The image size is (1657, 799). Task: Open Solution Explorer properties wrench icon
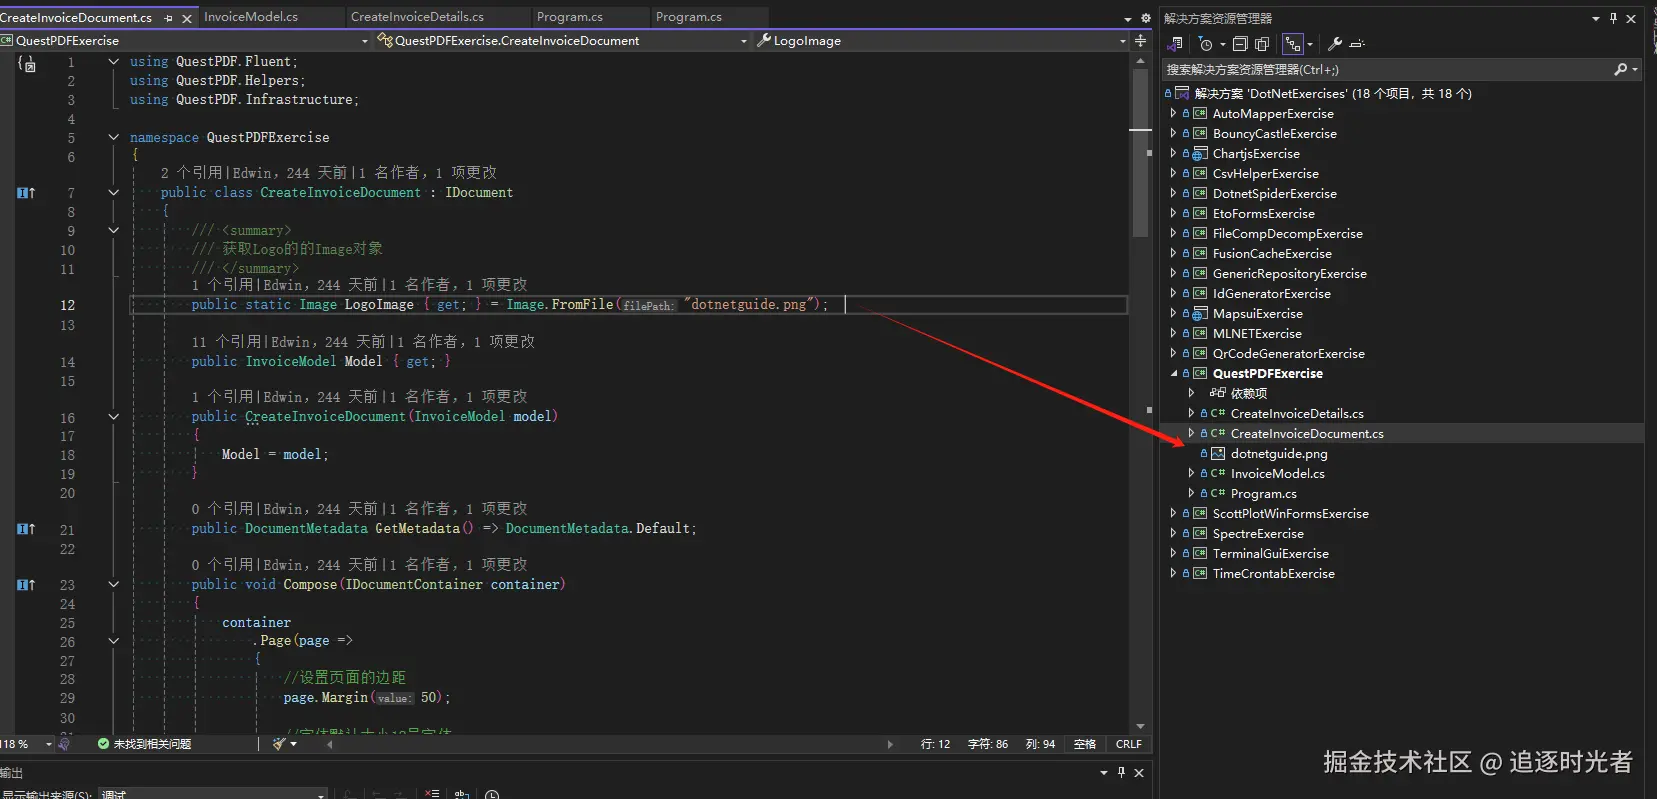coord(1335,44)
